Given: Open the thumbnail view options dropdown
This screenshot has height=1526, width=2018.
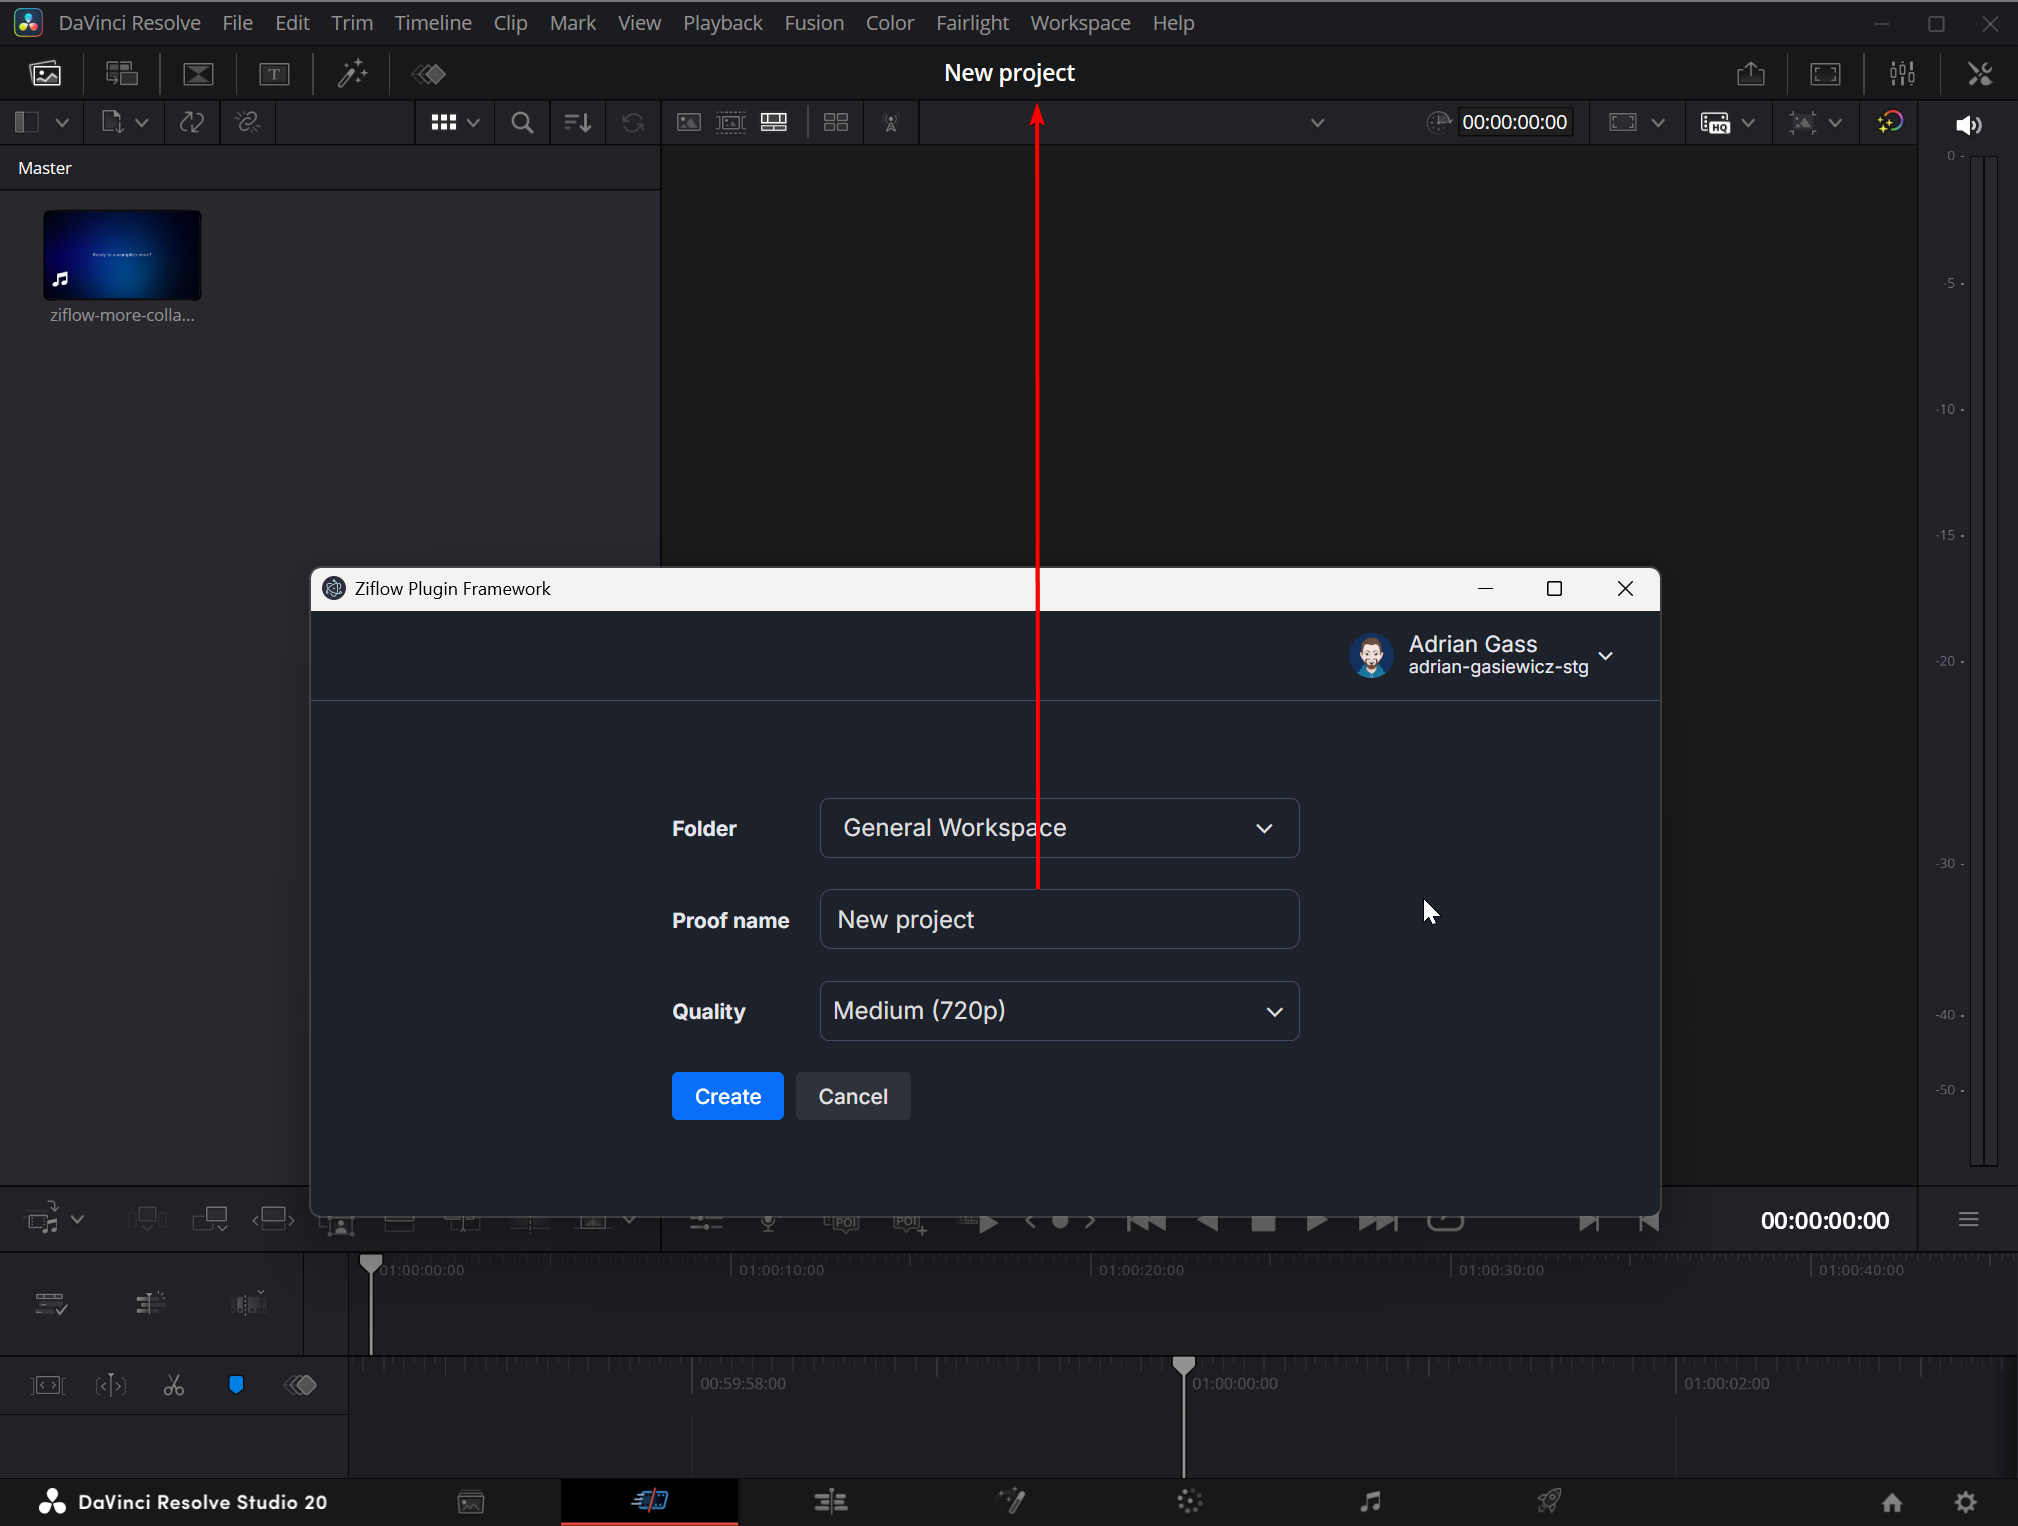Looking at the screenshot, I should tap(473, 122).
